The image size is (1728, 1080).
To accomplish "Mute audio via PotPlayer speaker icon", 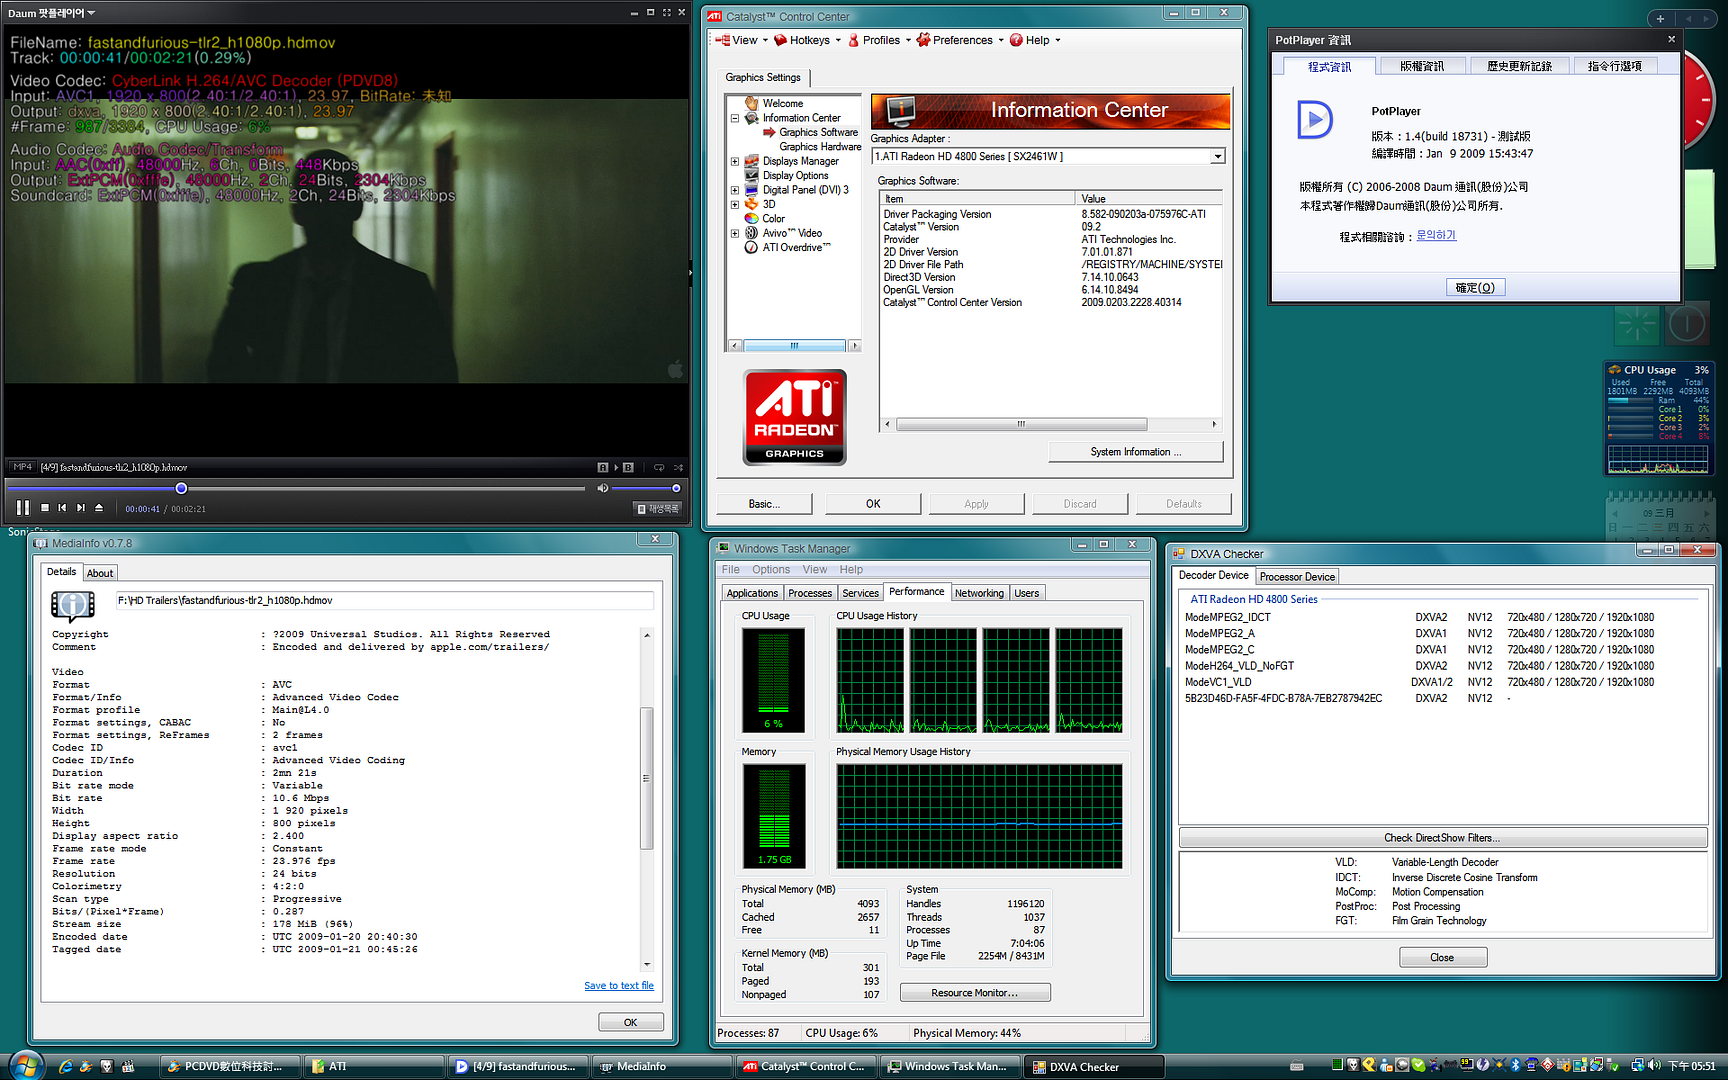I will click(602, 488).
